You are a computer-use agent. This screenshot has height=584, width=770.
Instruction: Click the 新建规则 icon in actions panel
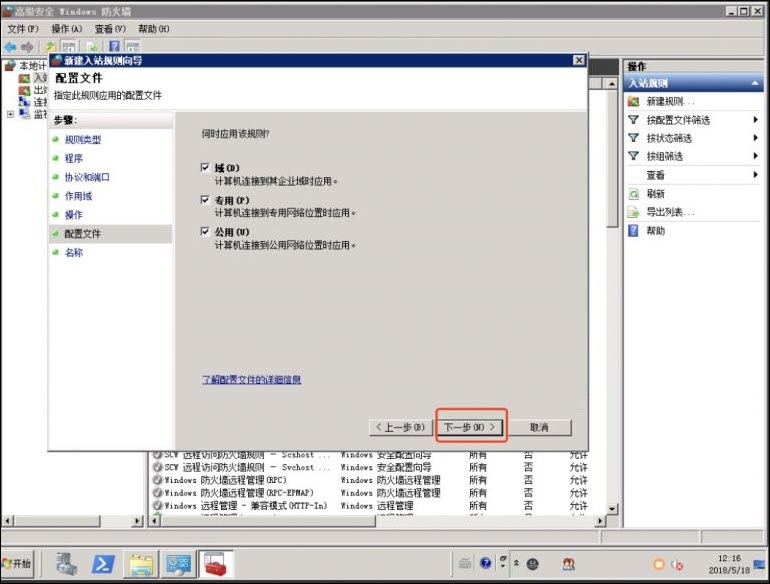(633, 102)
